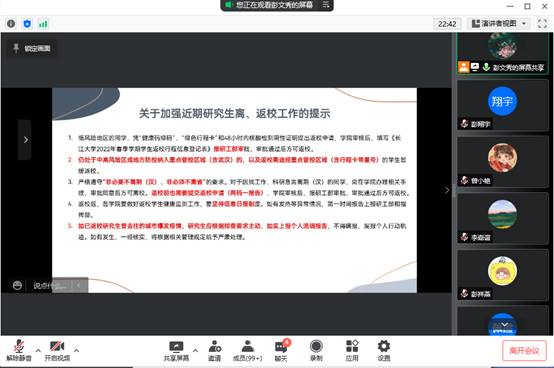Expand the audio options arrow
The height and width of the screenshot is (368, 554).
pyautogui.click(x=38, y=350)
